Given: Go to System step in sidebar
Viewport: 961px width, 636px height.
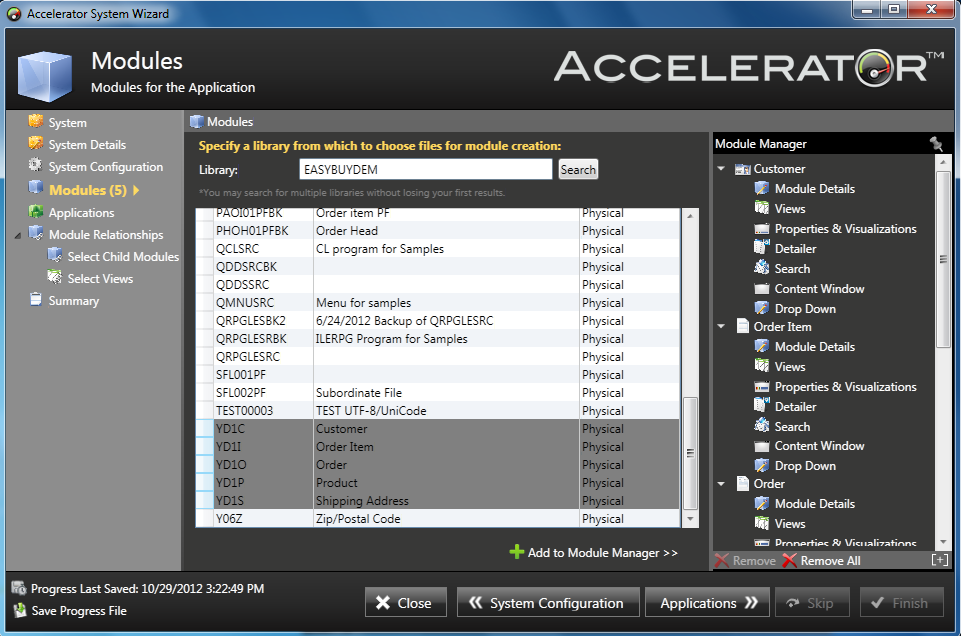Looking at the screenshot, I should click(x=67, y=123).
